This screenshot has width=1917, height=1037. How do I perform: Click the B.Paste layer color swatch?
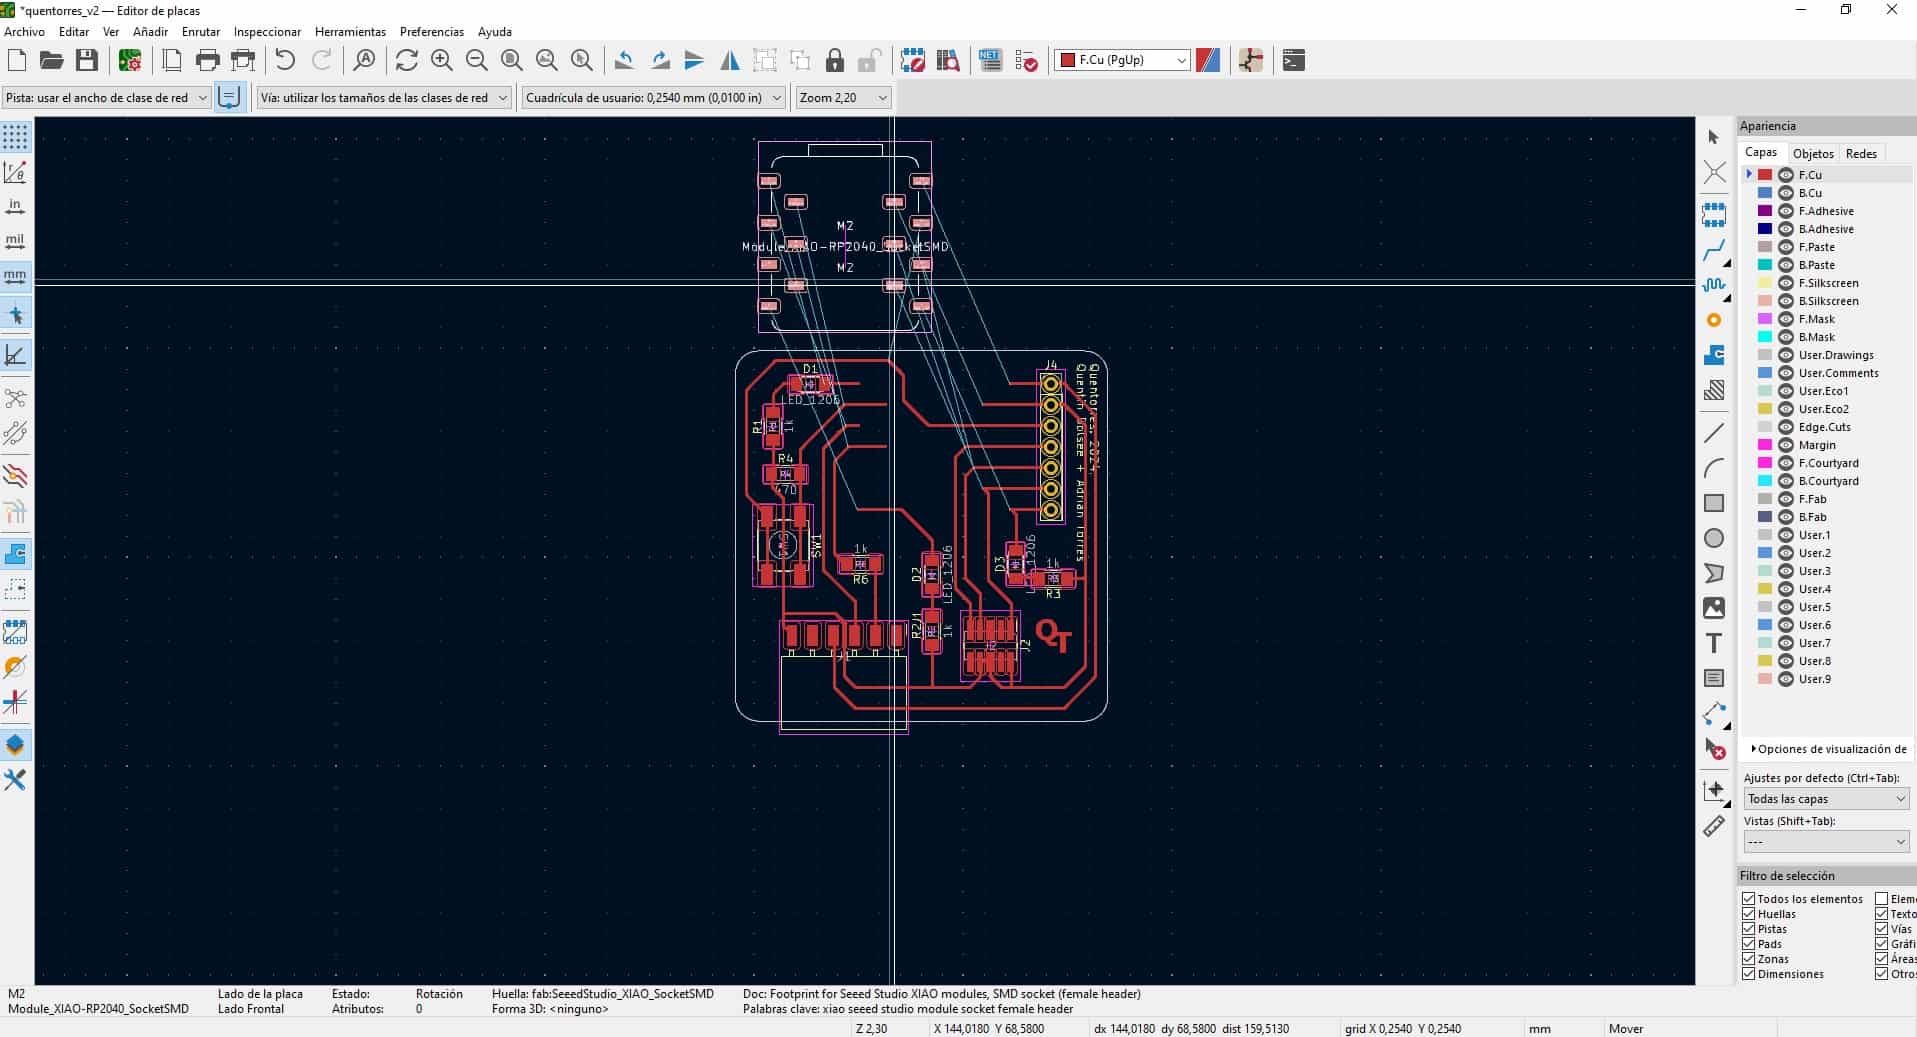tap(1765, 265)
